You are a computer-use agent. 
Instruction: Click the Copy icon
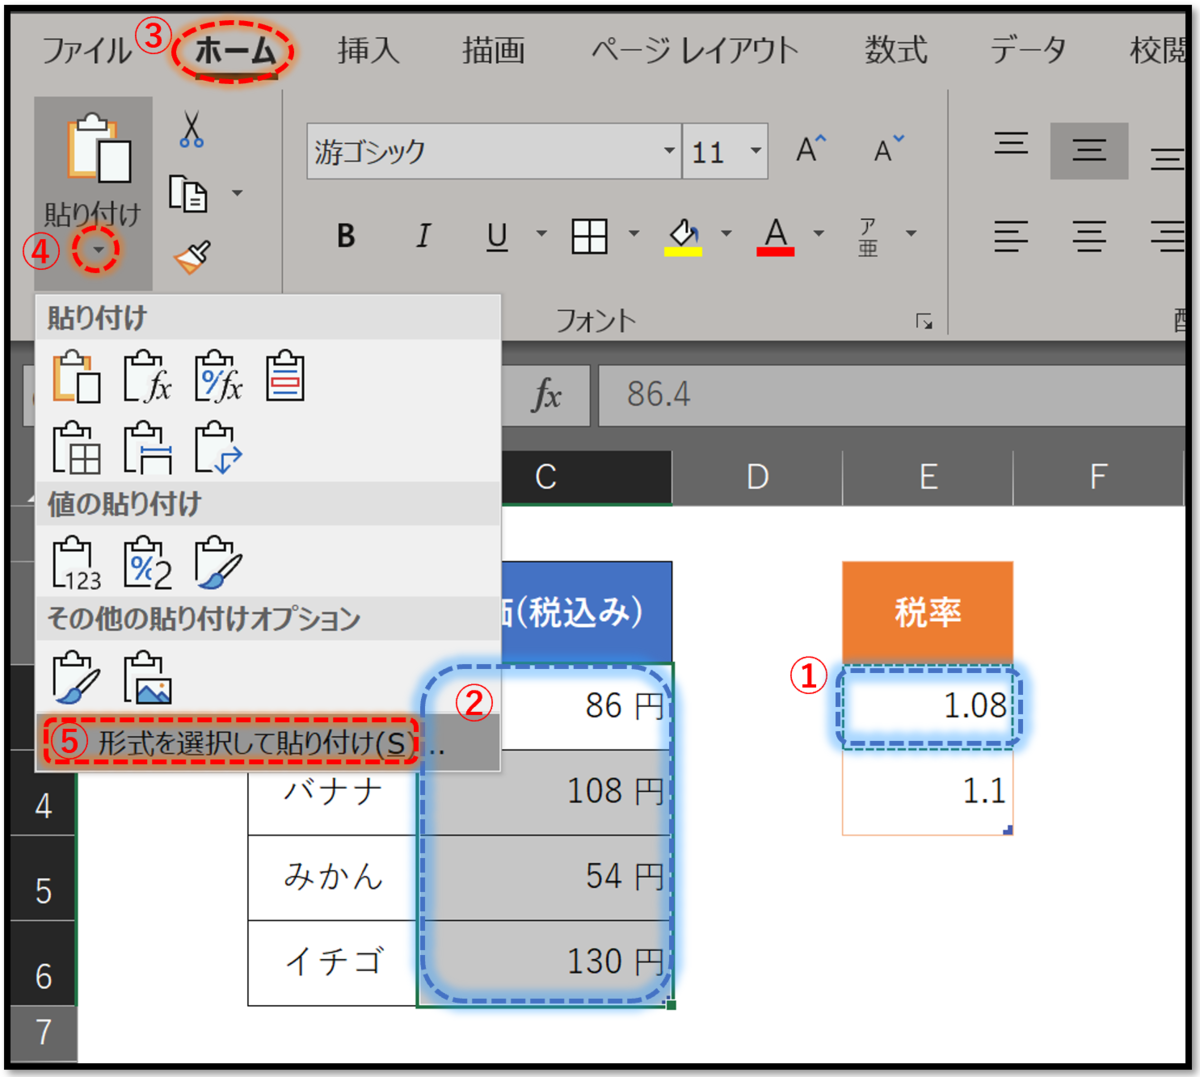[187, 196]
